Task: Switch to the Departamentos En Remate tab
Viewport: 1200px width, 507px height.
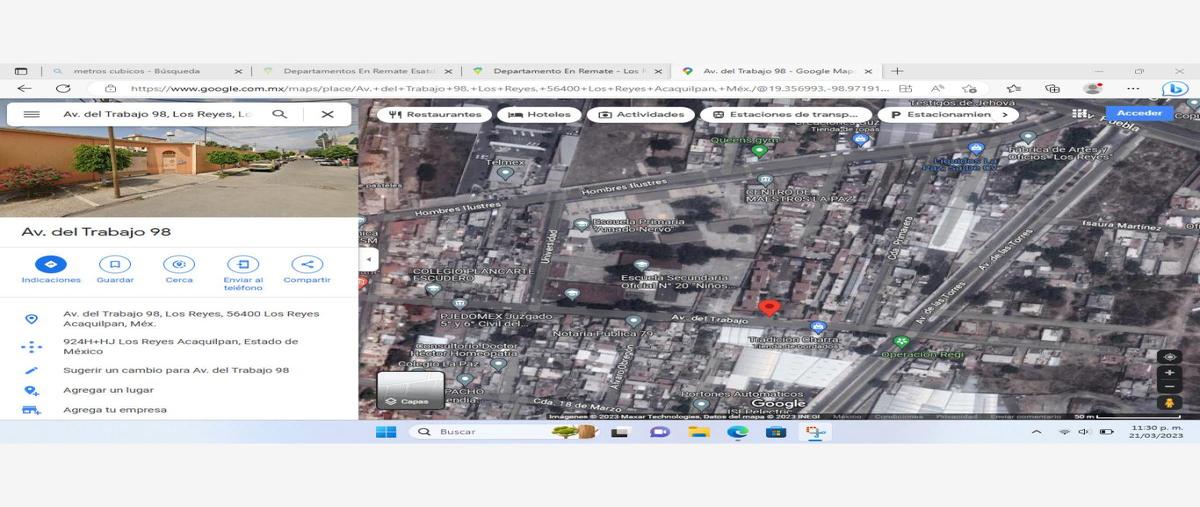Action: point(355,71)
